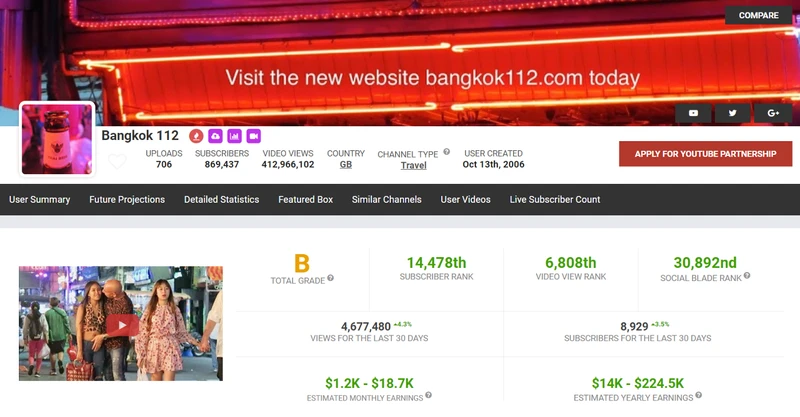Click the red flame badge icon

[x=196, y=136]
